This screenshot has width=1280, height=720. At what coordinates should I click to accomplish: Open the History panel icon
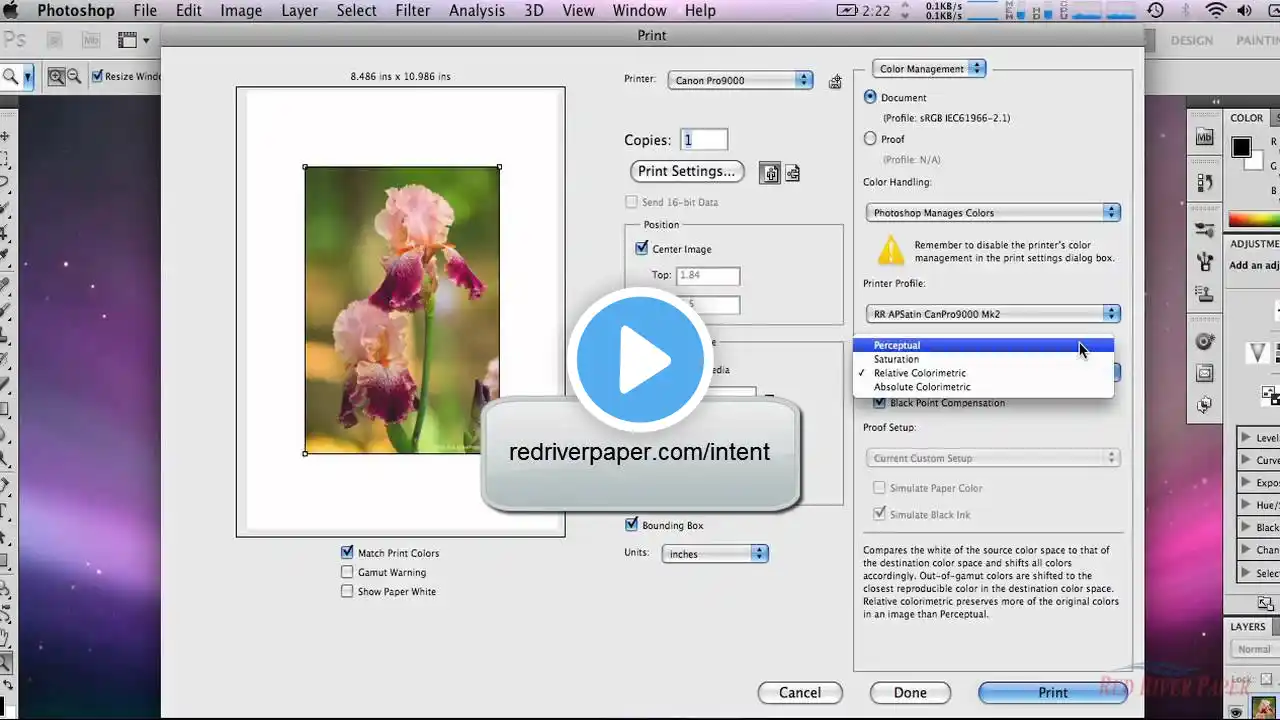coord(1205,183)
